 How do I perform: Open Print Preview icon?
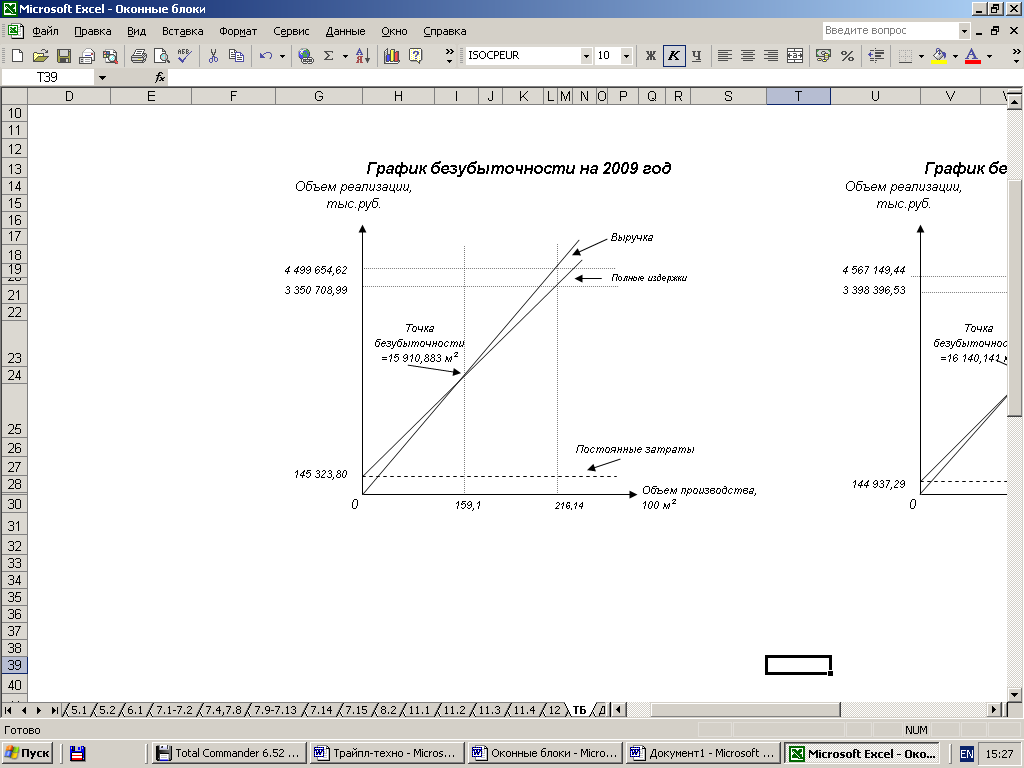pyautogui.click(x=161, y=56)
